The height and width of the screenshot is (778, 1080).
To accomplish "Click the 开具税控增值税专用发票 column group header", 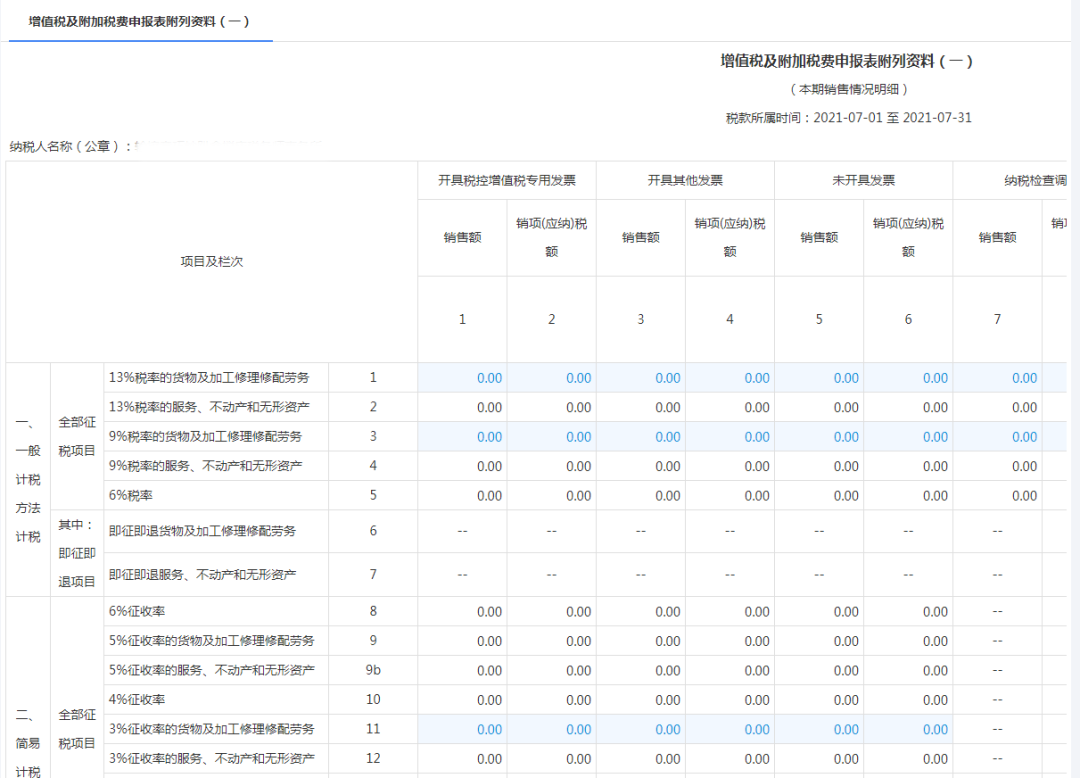I will [507, 180].
